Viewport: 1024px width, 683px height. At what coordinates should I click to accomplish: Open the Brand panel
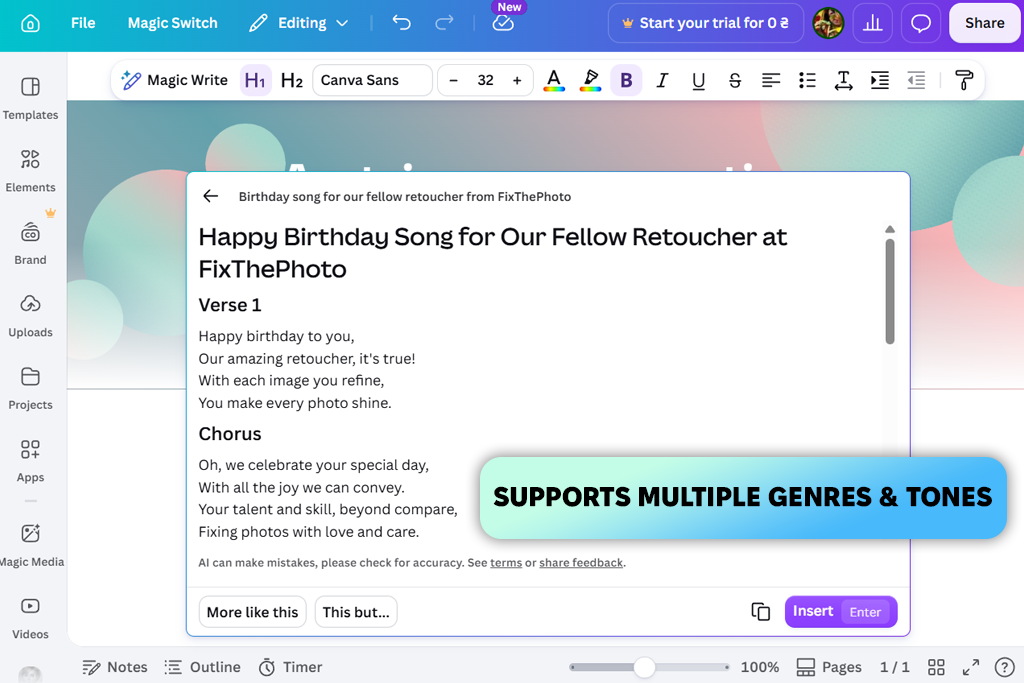tap(30, 244)
